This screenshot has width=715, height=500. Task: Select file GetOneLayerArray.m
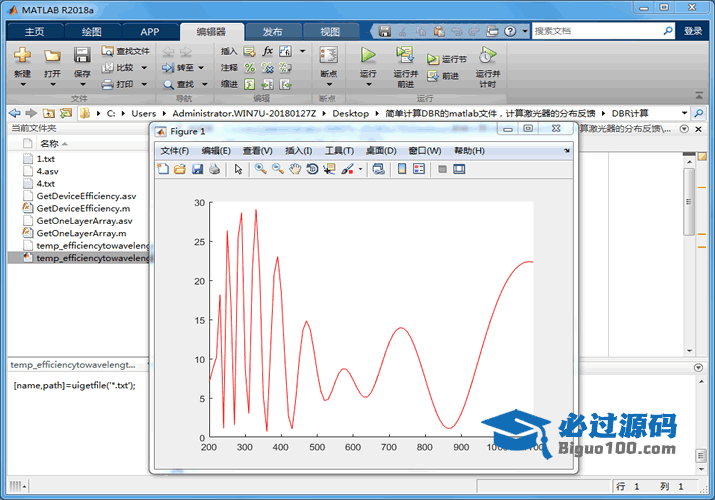[82, 233]
